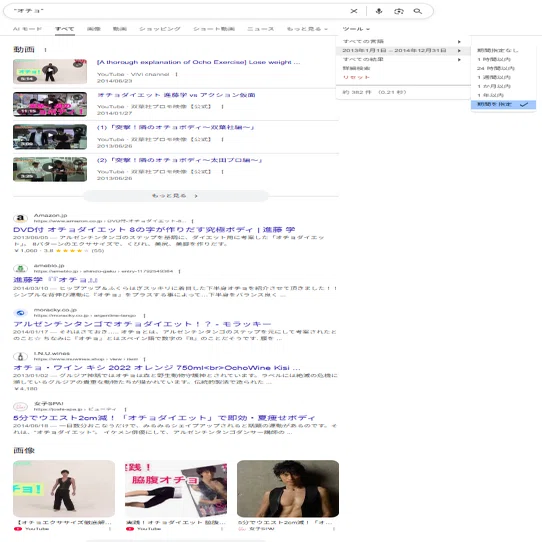Image resolution: width=542 pixels, height=542 pixels.
Task: Start voice search with the microphone icon
Action: click(379, 11)
